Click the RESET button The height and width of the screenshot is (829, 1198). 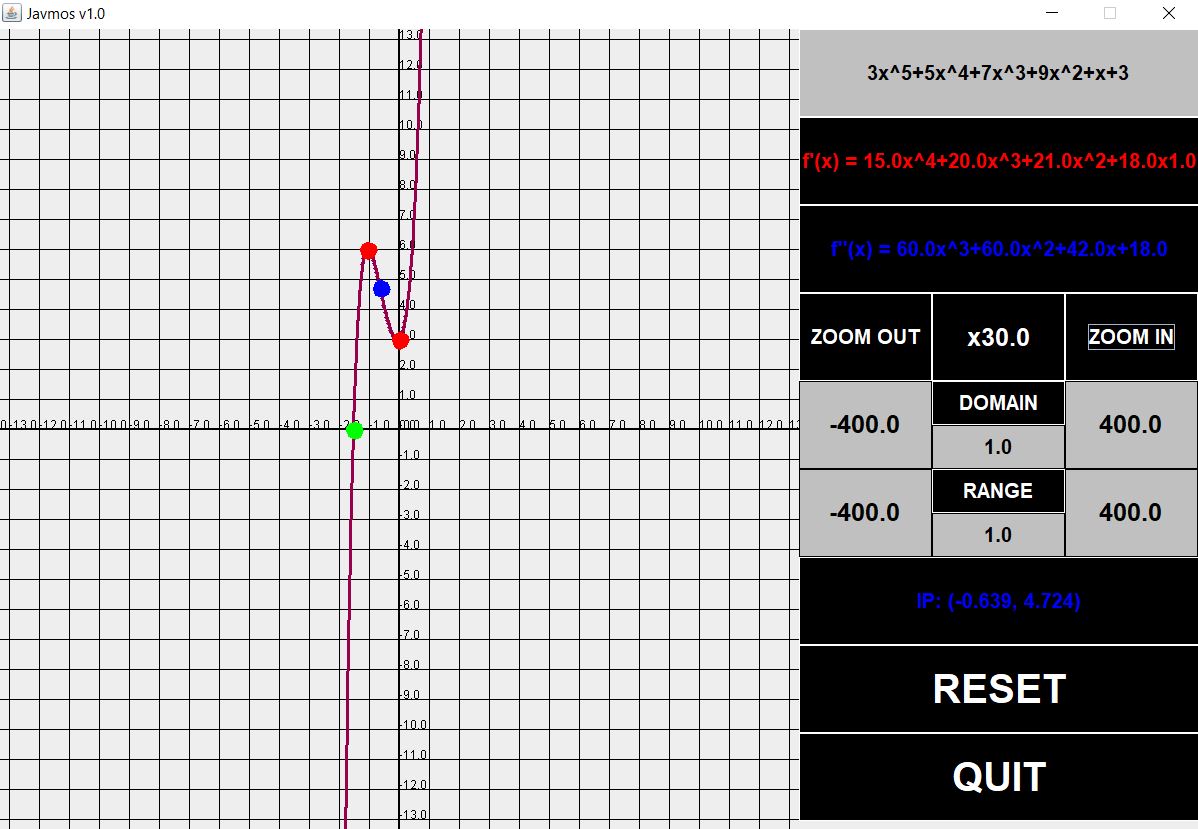coord(999,689)
